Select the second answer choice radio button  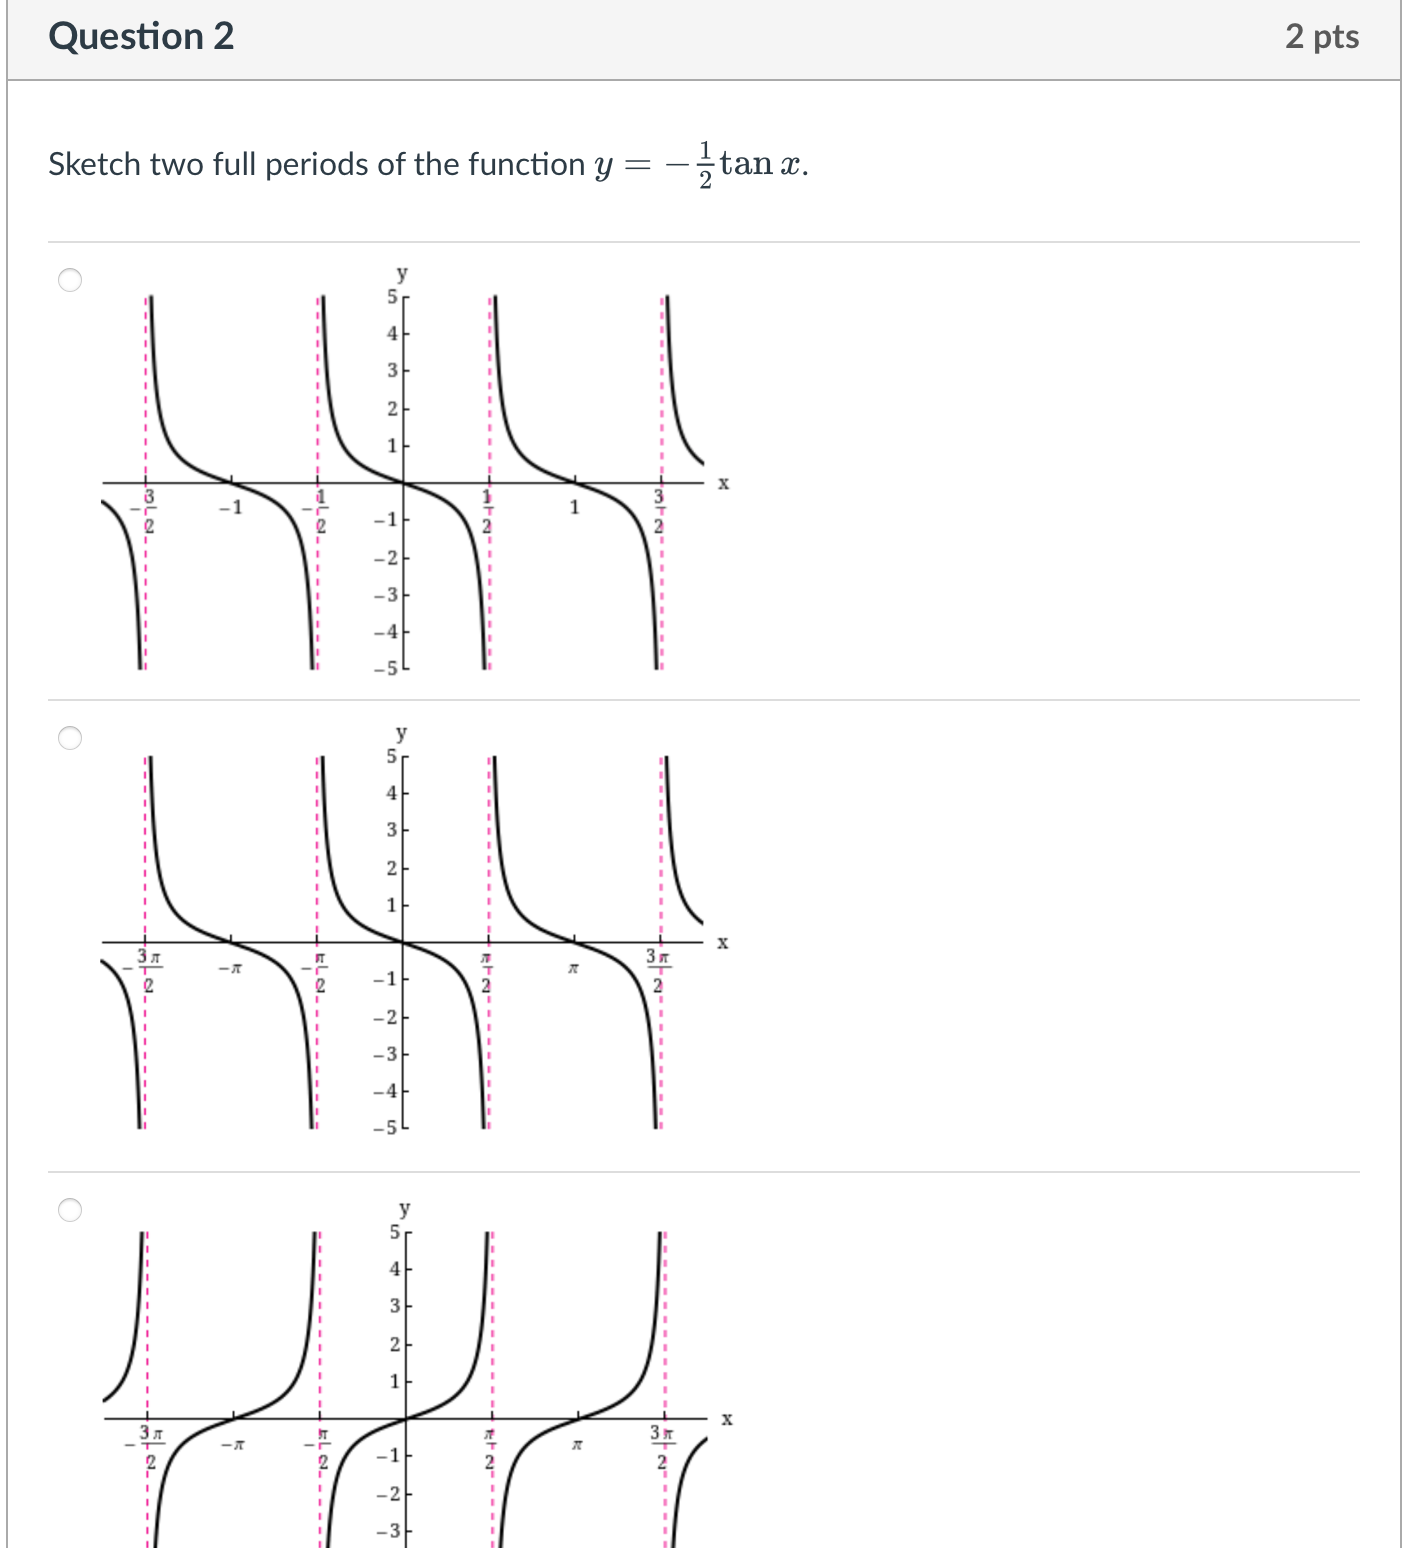70,740
